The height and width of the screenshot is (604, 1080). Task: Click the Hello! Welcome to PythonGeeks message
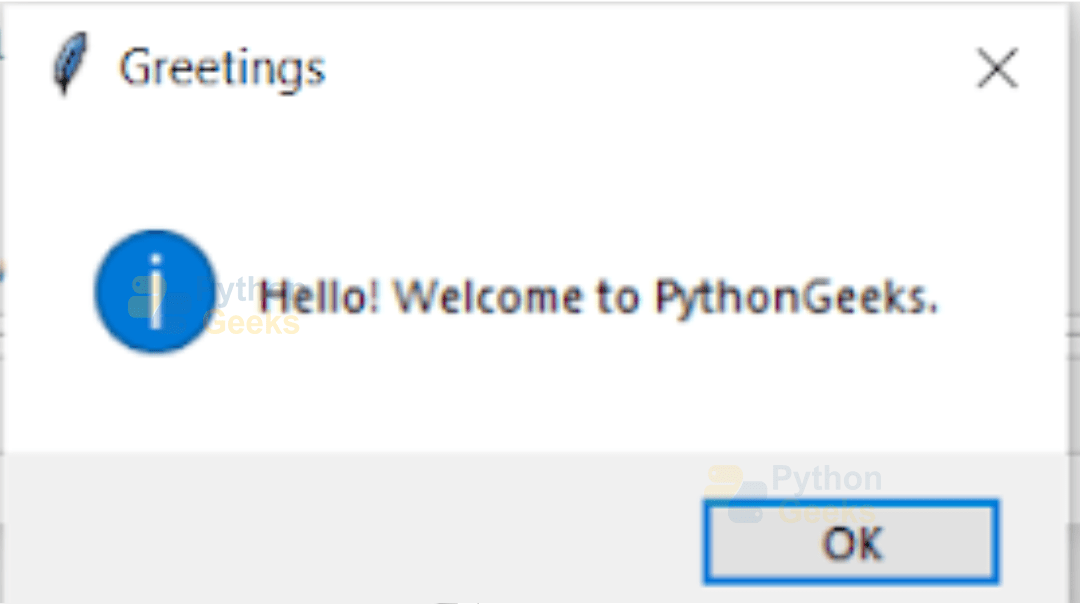tap(598, 298)
